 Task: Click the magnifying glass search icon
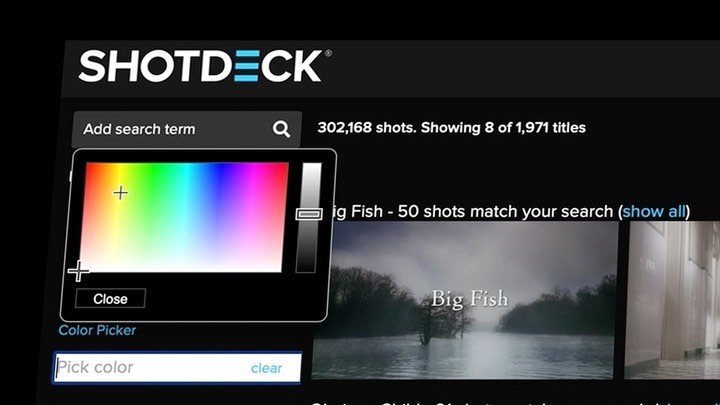pos(281,129)
